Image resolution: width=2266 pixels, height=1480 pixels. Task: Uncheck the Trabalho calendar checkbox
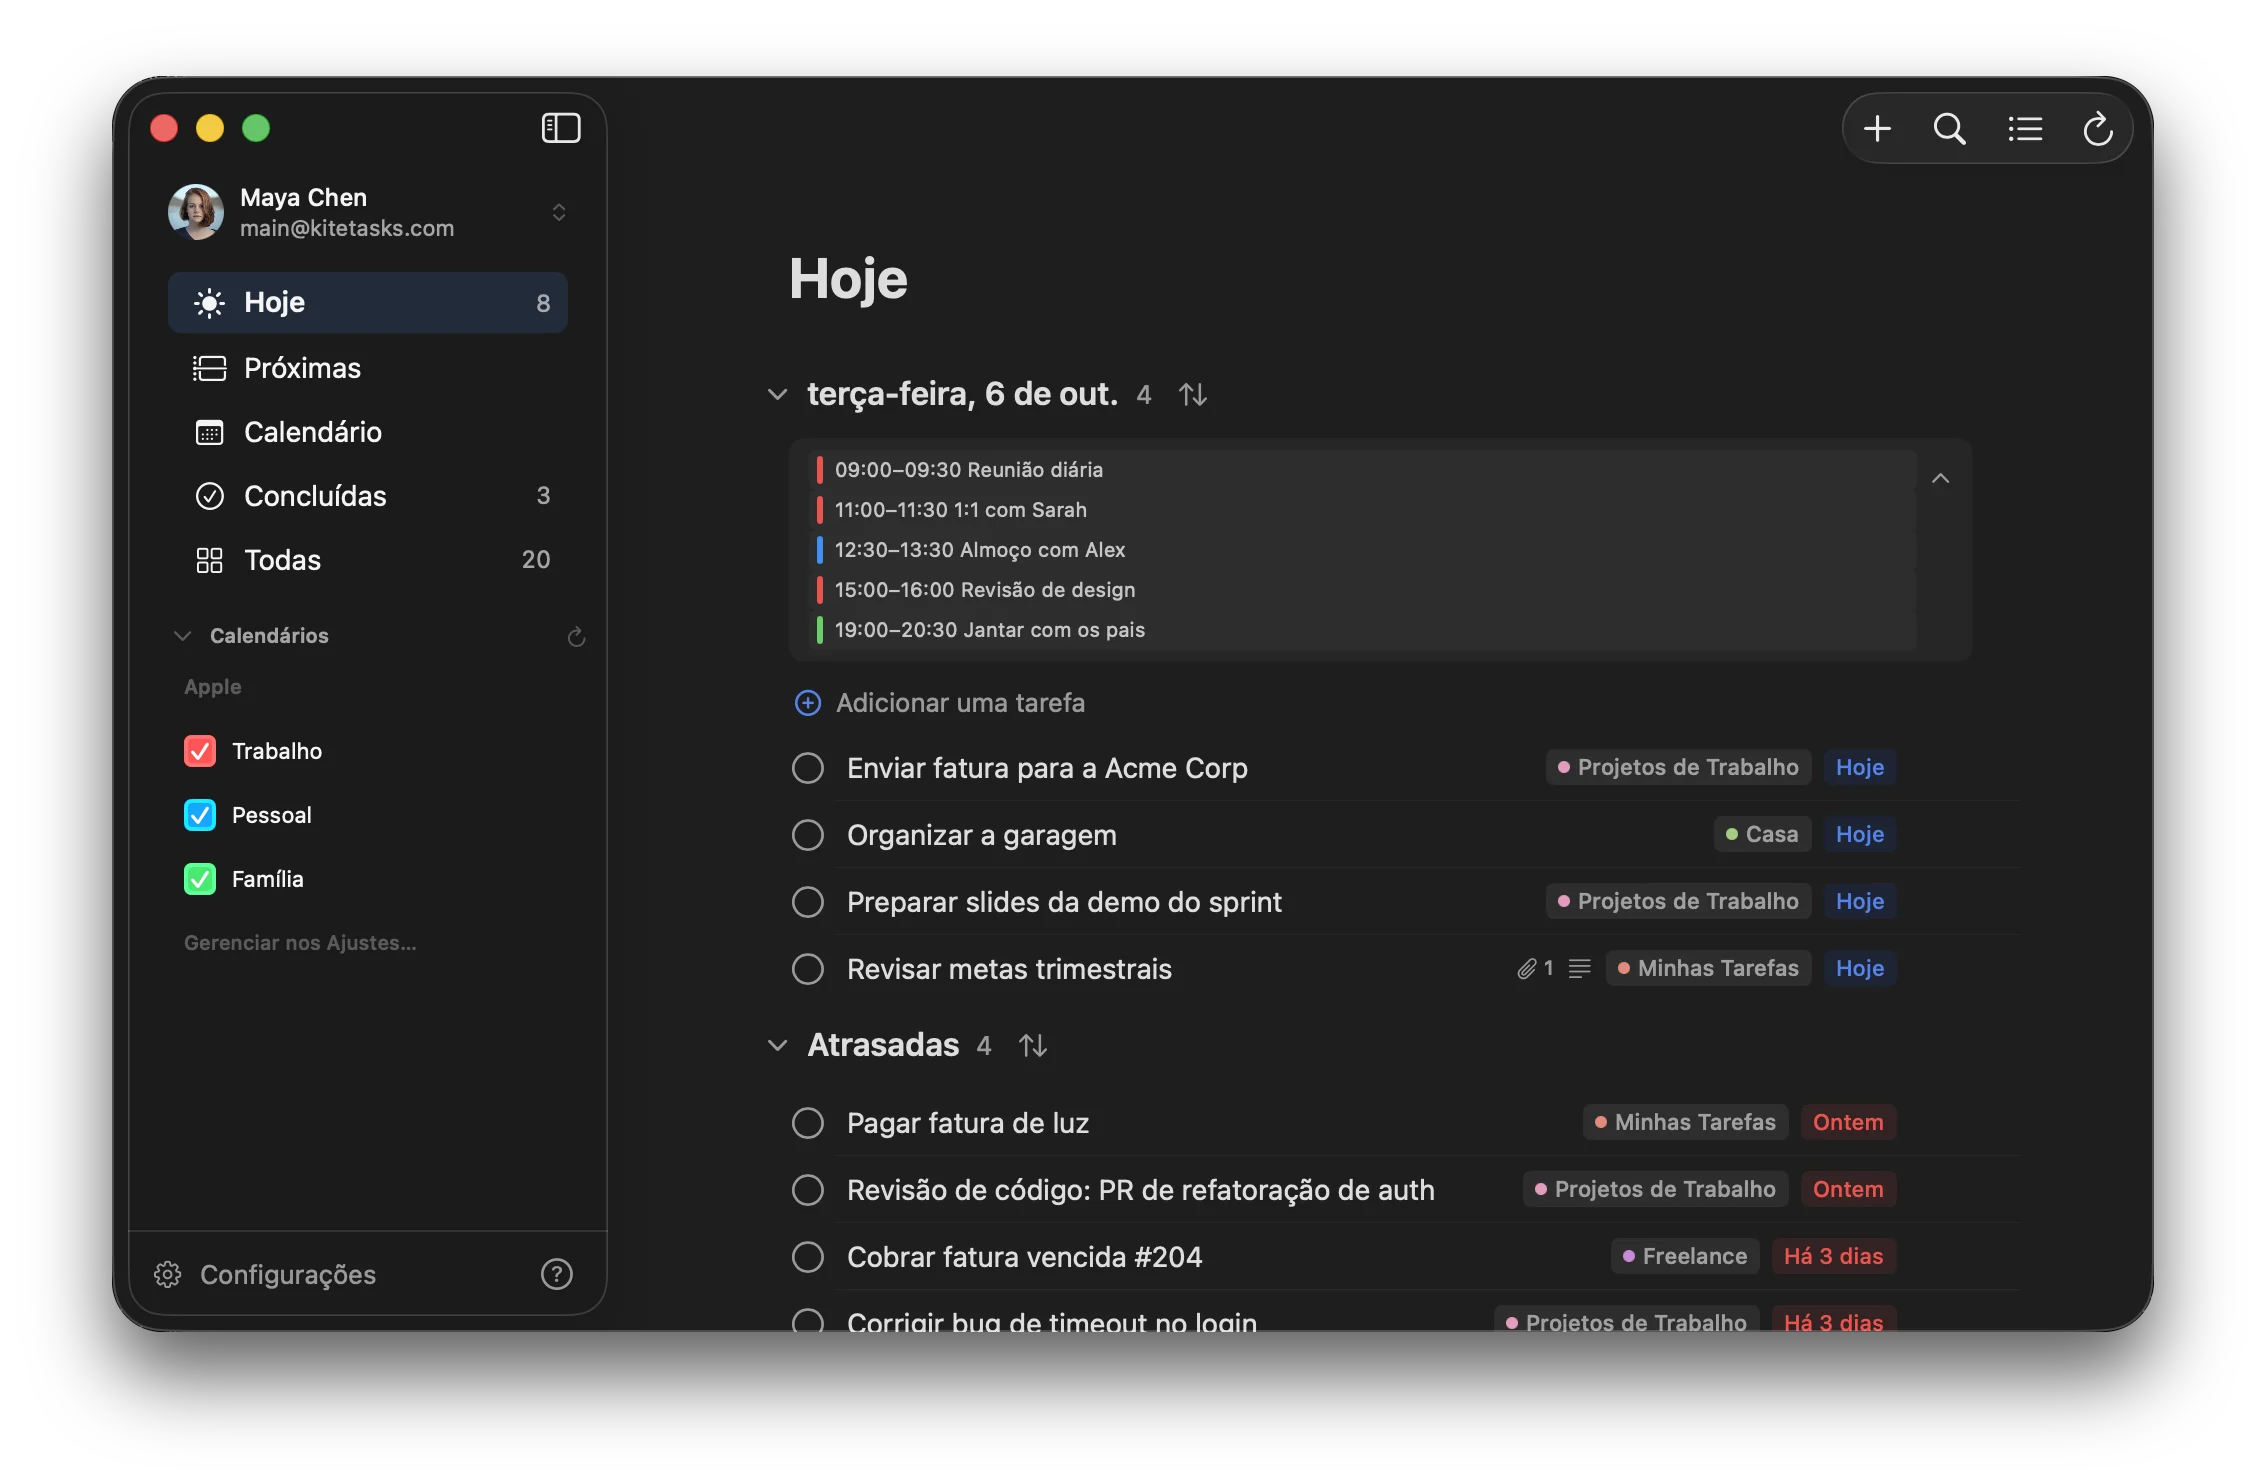tap(200, 751)
